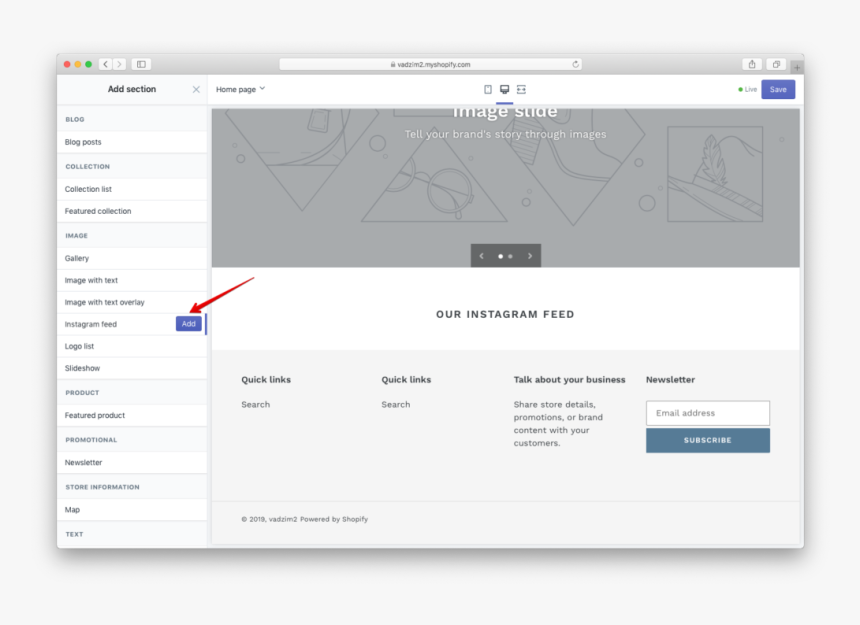Switch to fullscreen preview icon

521,89
